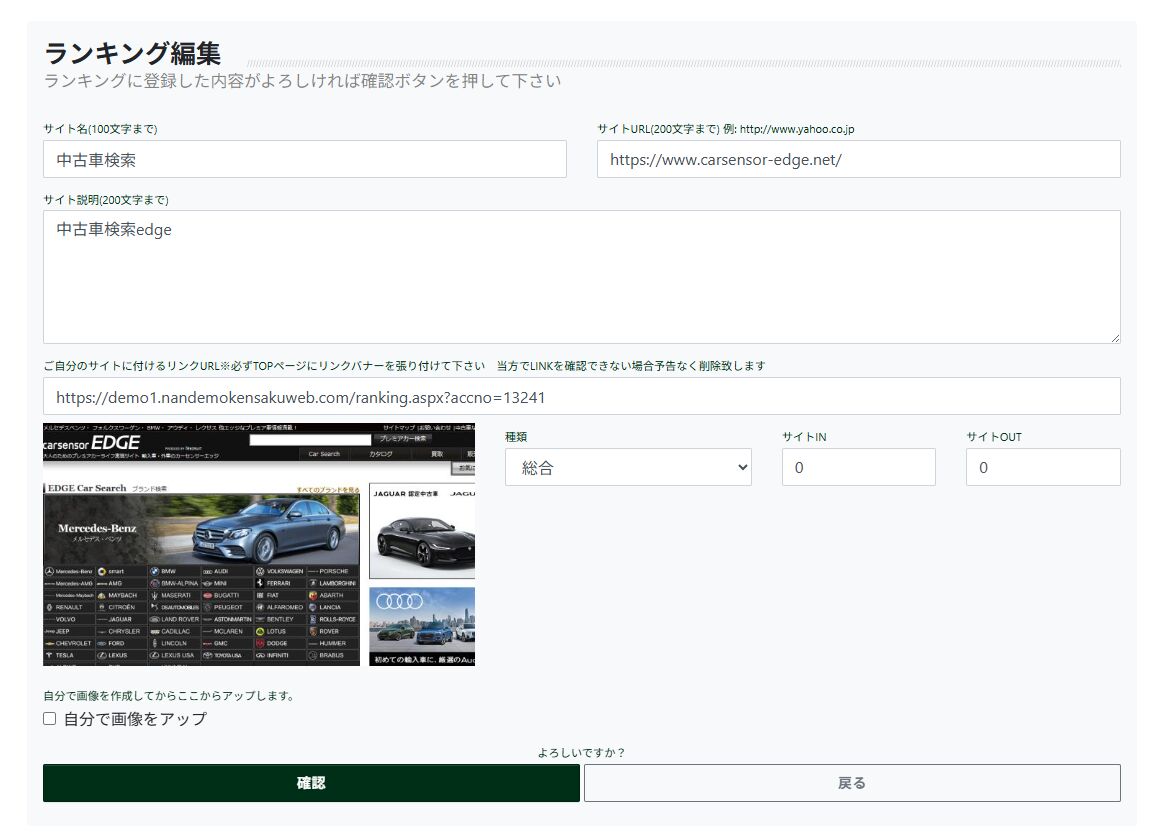Click the サイト名 field containing 中古車検索
Screen dimensions: 1167x838
click(x=304, y=159)
